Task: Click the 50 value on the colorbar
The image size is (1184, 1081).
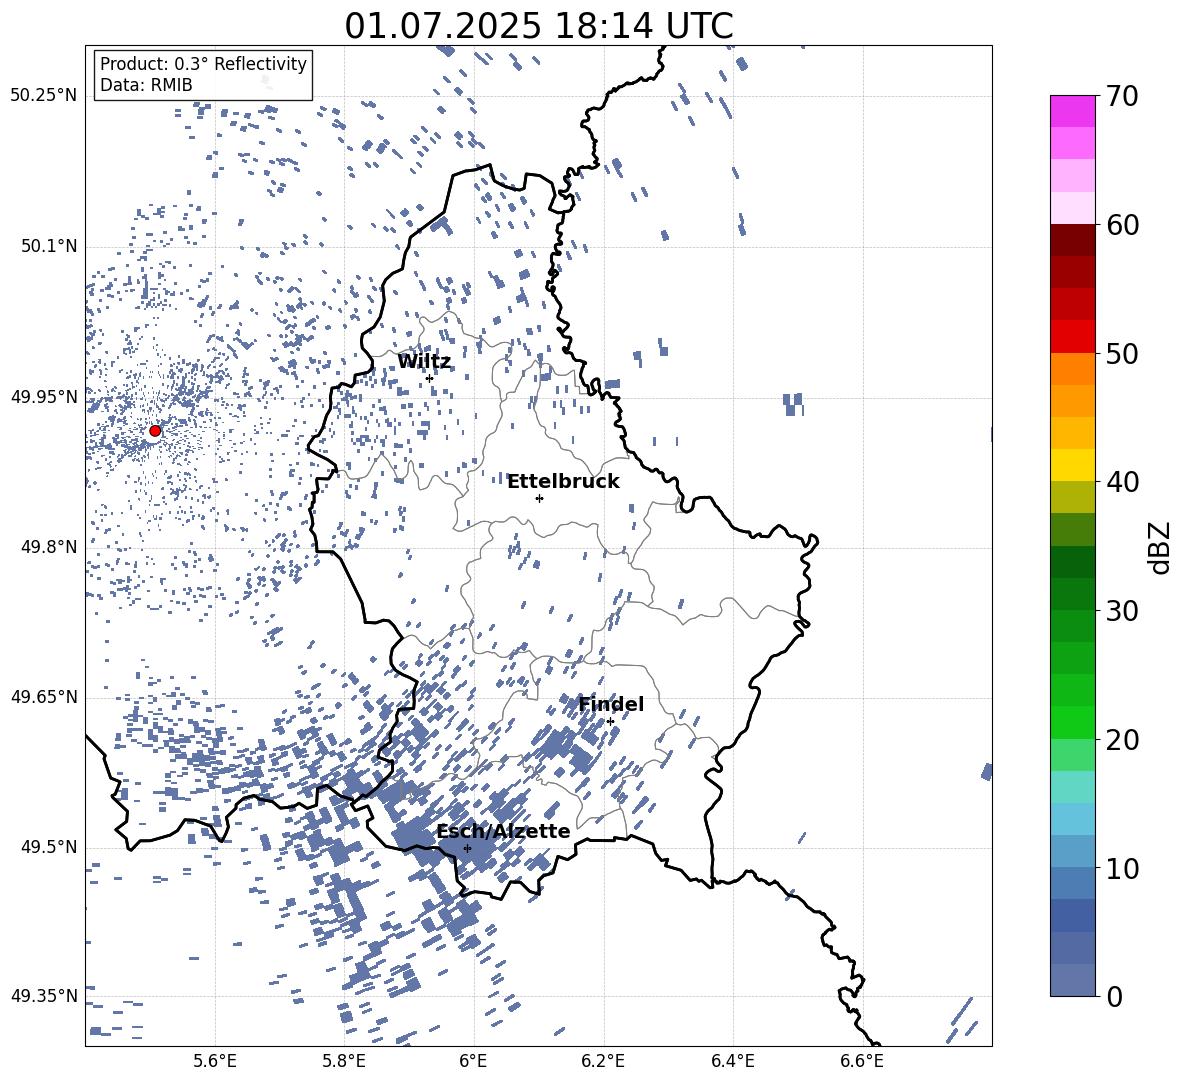Action: (1122, 354)
